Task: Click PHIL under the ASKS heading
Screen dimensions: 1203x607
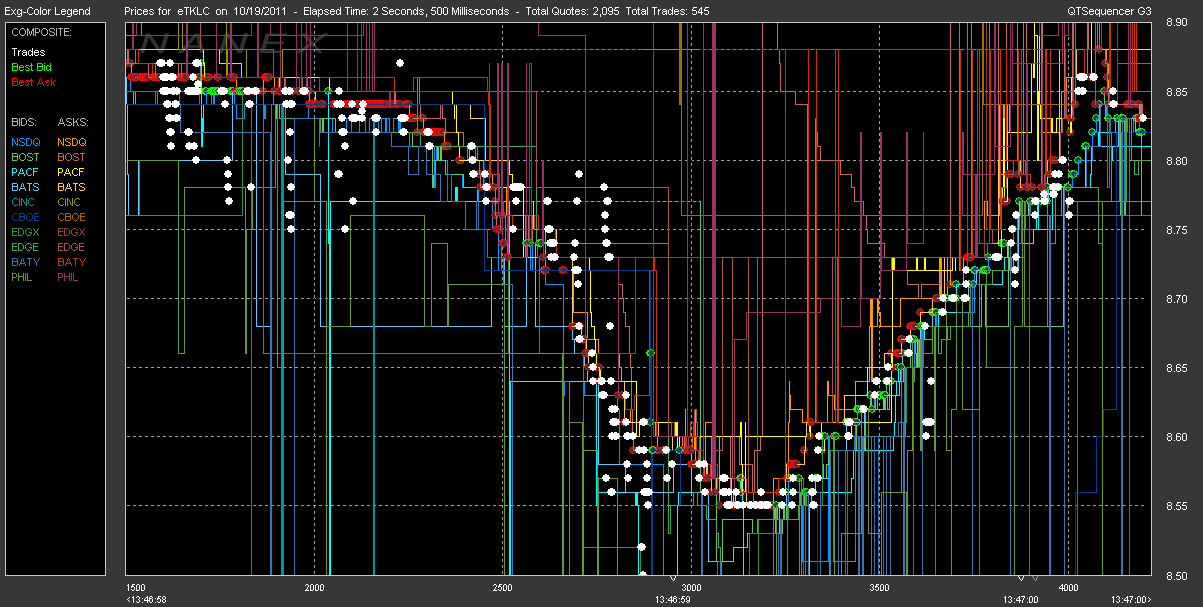Action: pyautogui.click(x=70, y=277)
